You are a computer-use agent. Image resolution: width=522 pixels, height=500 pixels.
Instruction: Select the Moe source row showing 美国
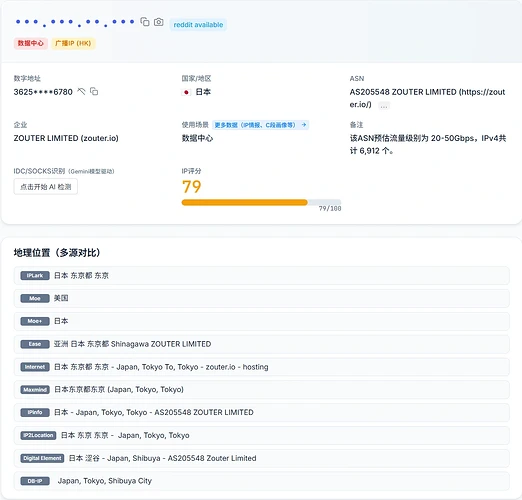[262, 298]
